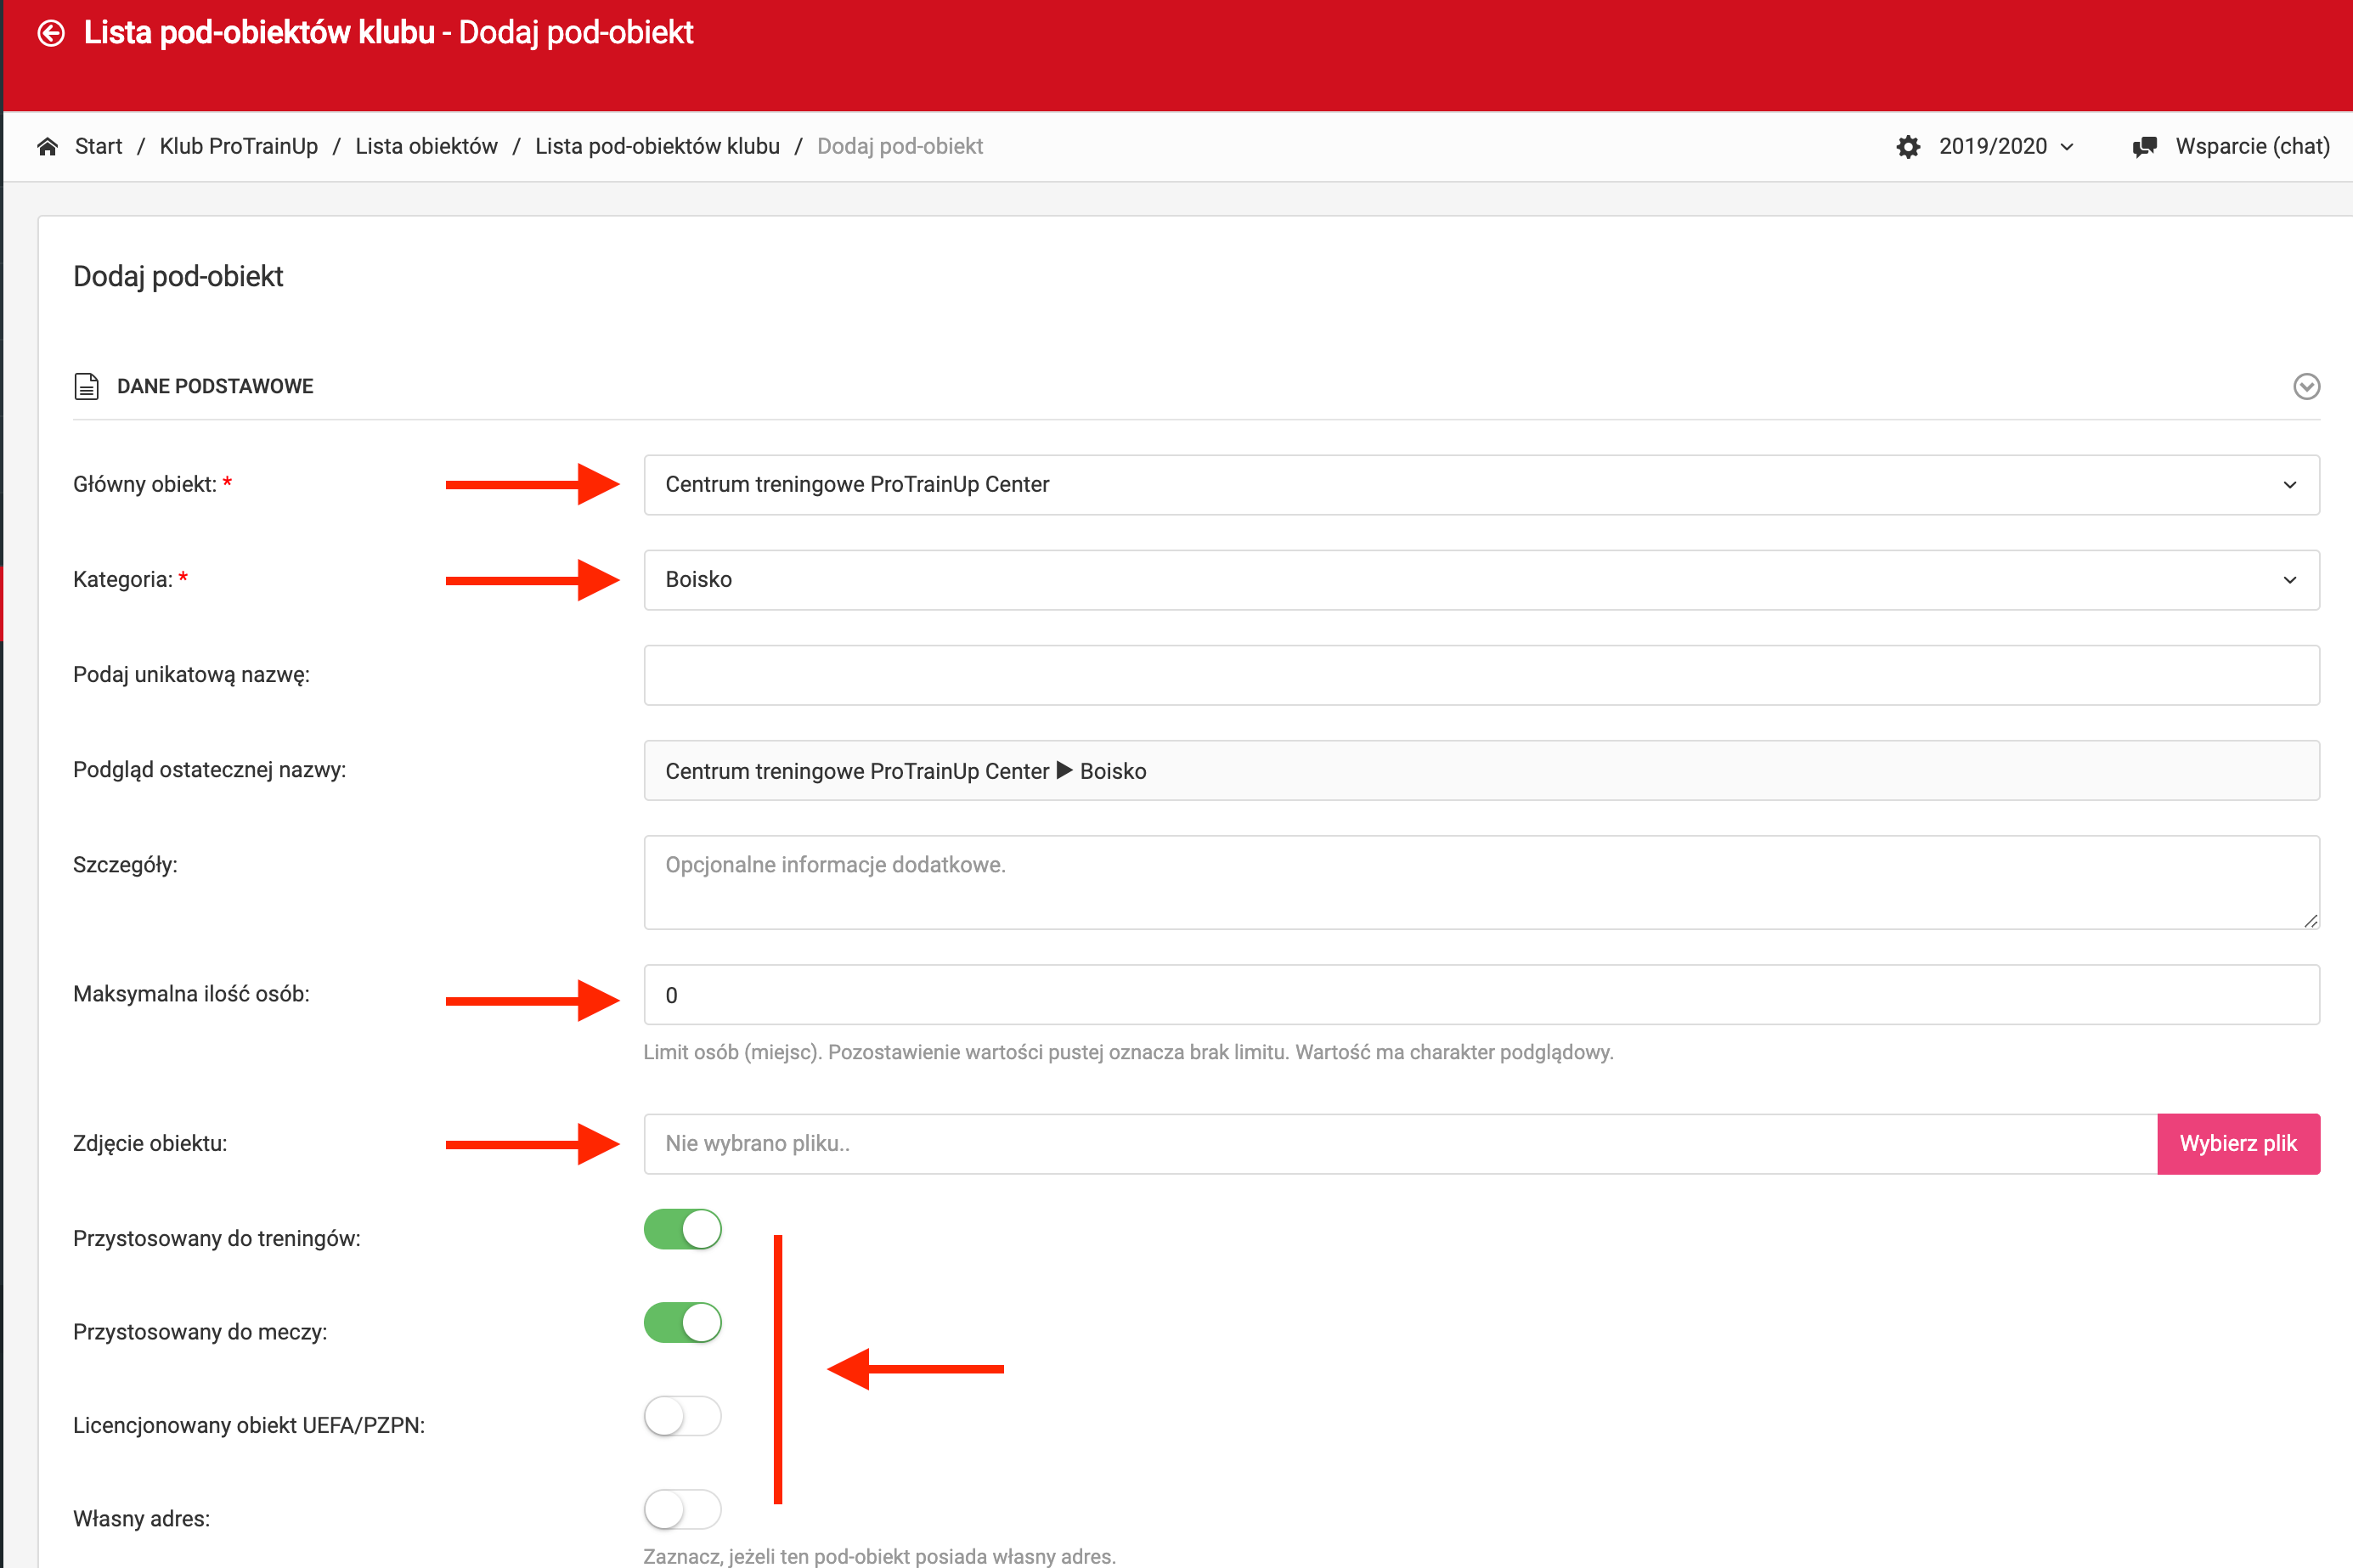The height and width of the screenshot is (1568, 2353).
Task: Open the Główny obiekt dropdown
Action: [1480, 485]
